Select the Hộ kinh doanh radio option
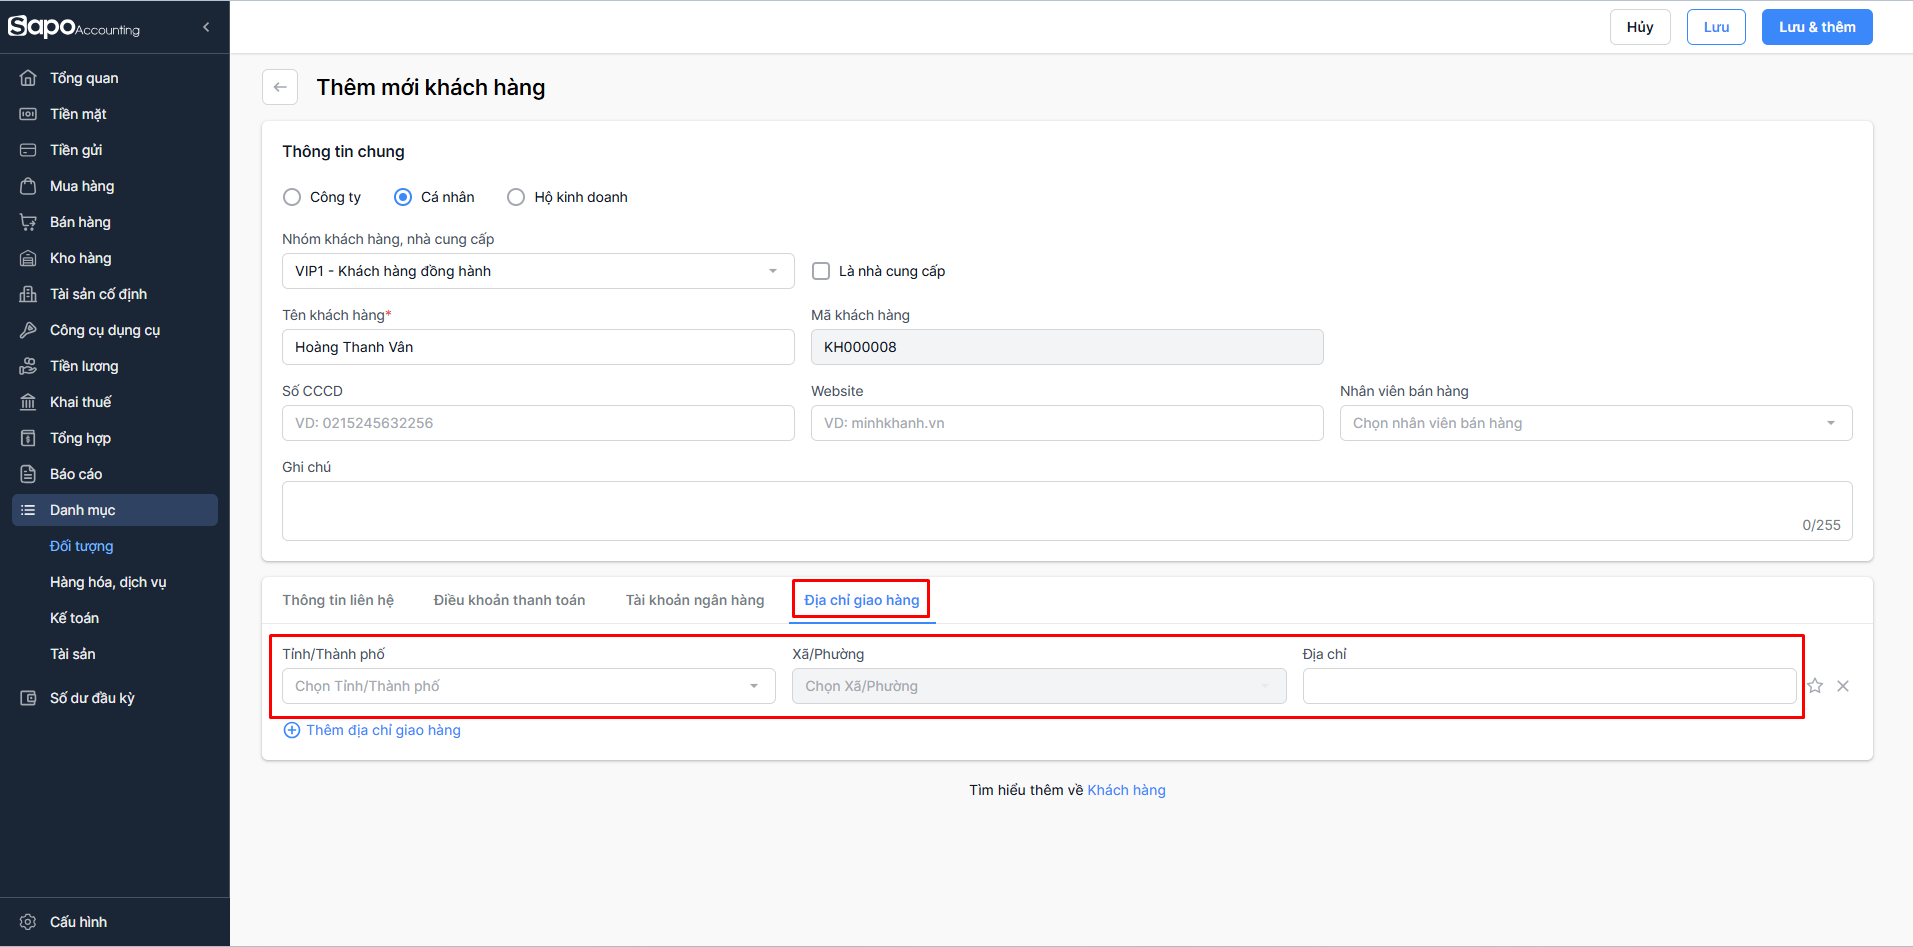Image resolution: width=1913 pixels, height=947 pixels. pyautogui.click(x=516, y=197)
